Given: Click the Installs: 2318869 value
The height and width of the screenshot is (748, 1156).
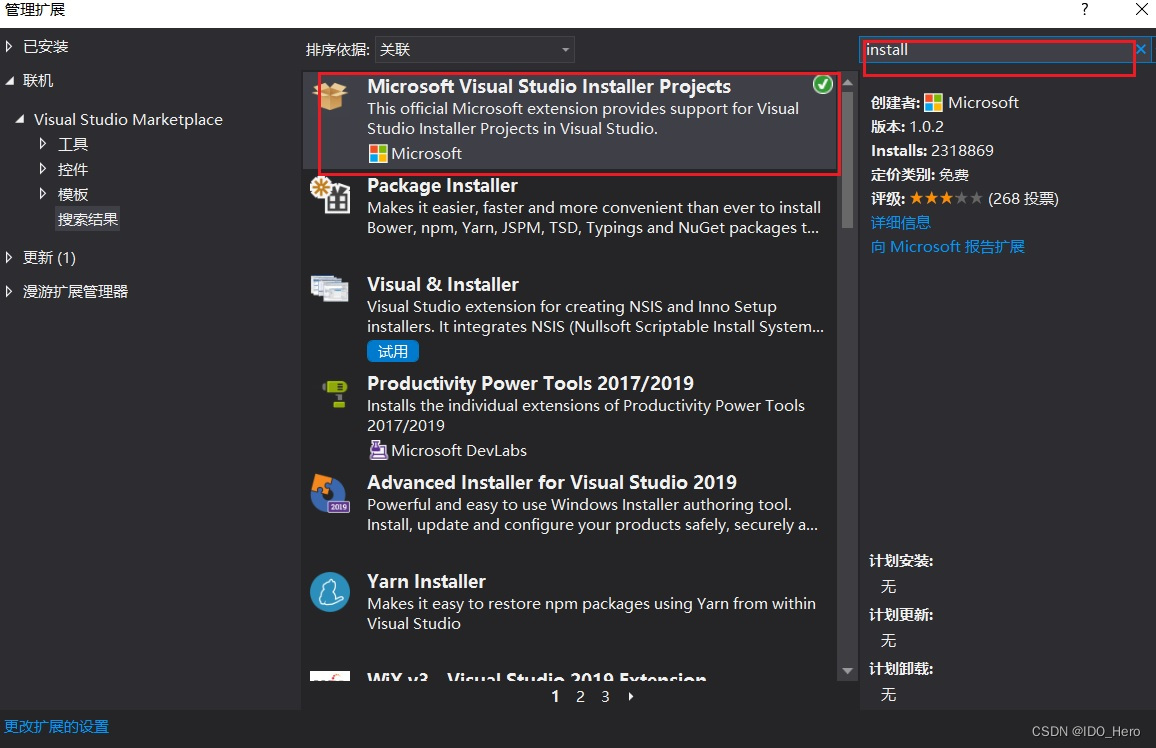Looking at the screenshot, I should click(962, 150).
